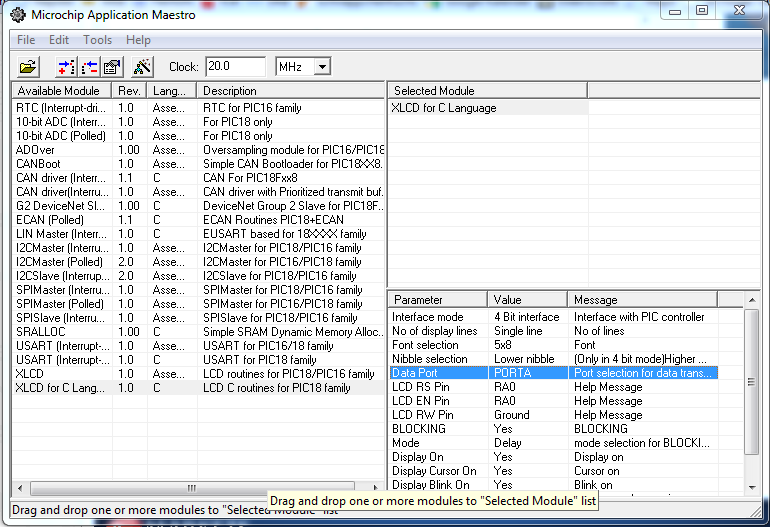Click the Single line value
Screen dimensions: 770x527
[x=518, y=331]
